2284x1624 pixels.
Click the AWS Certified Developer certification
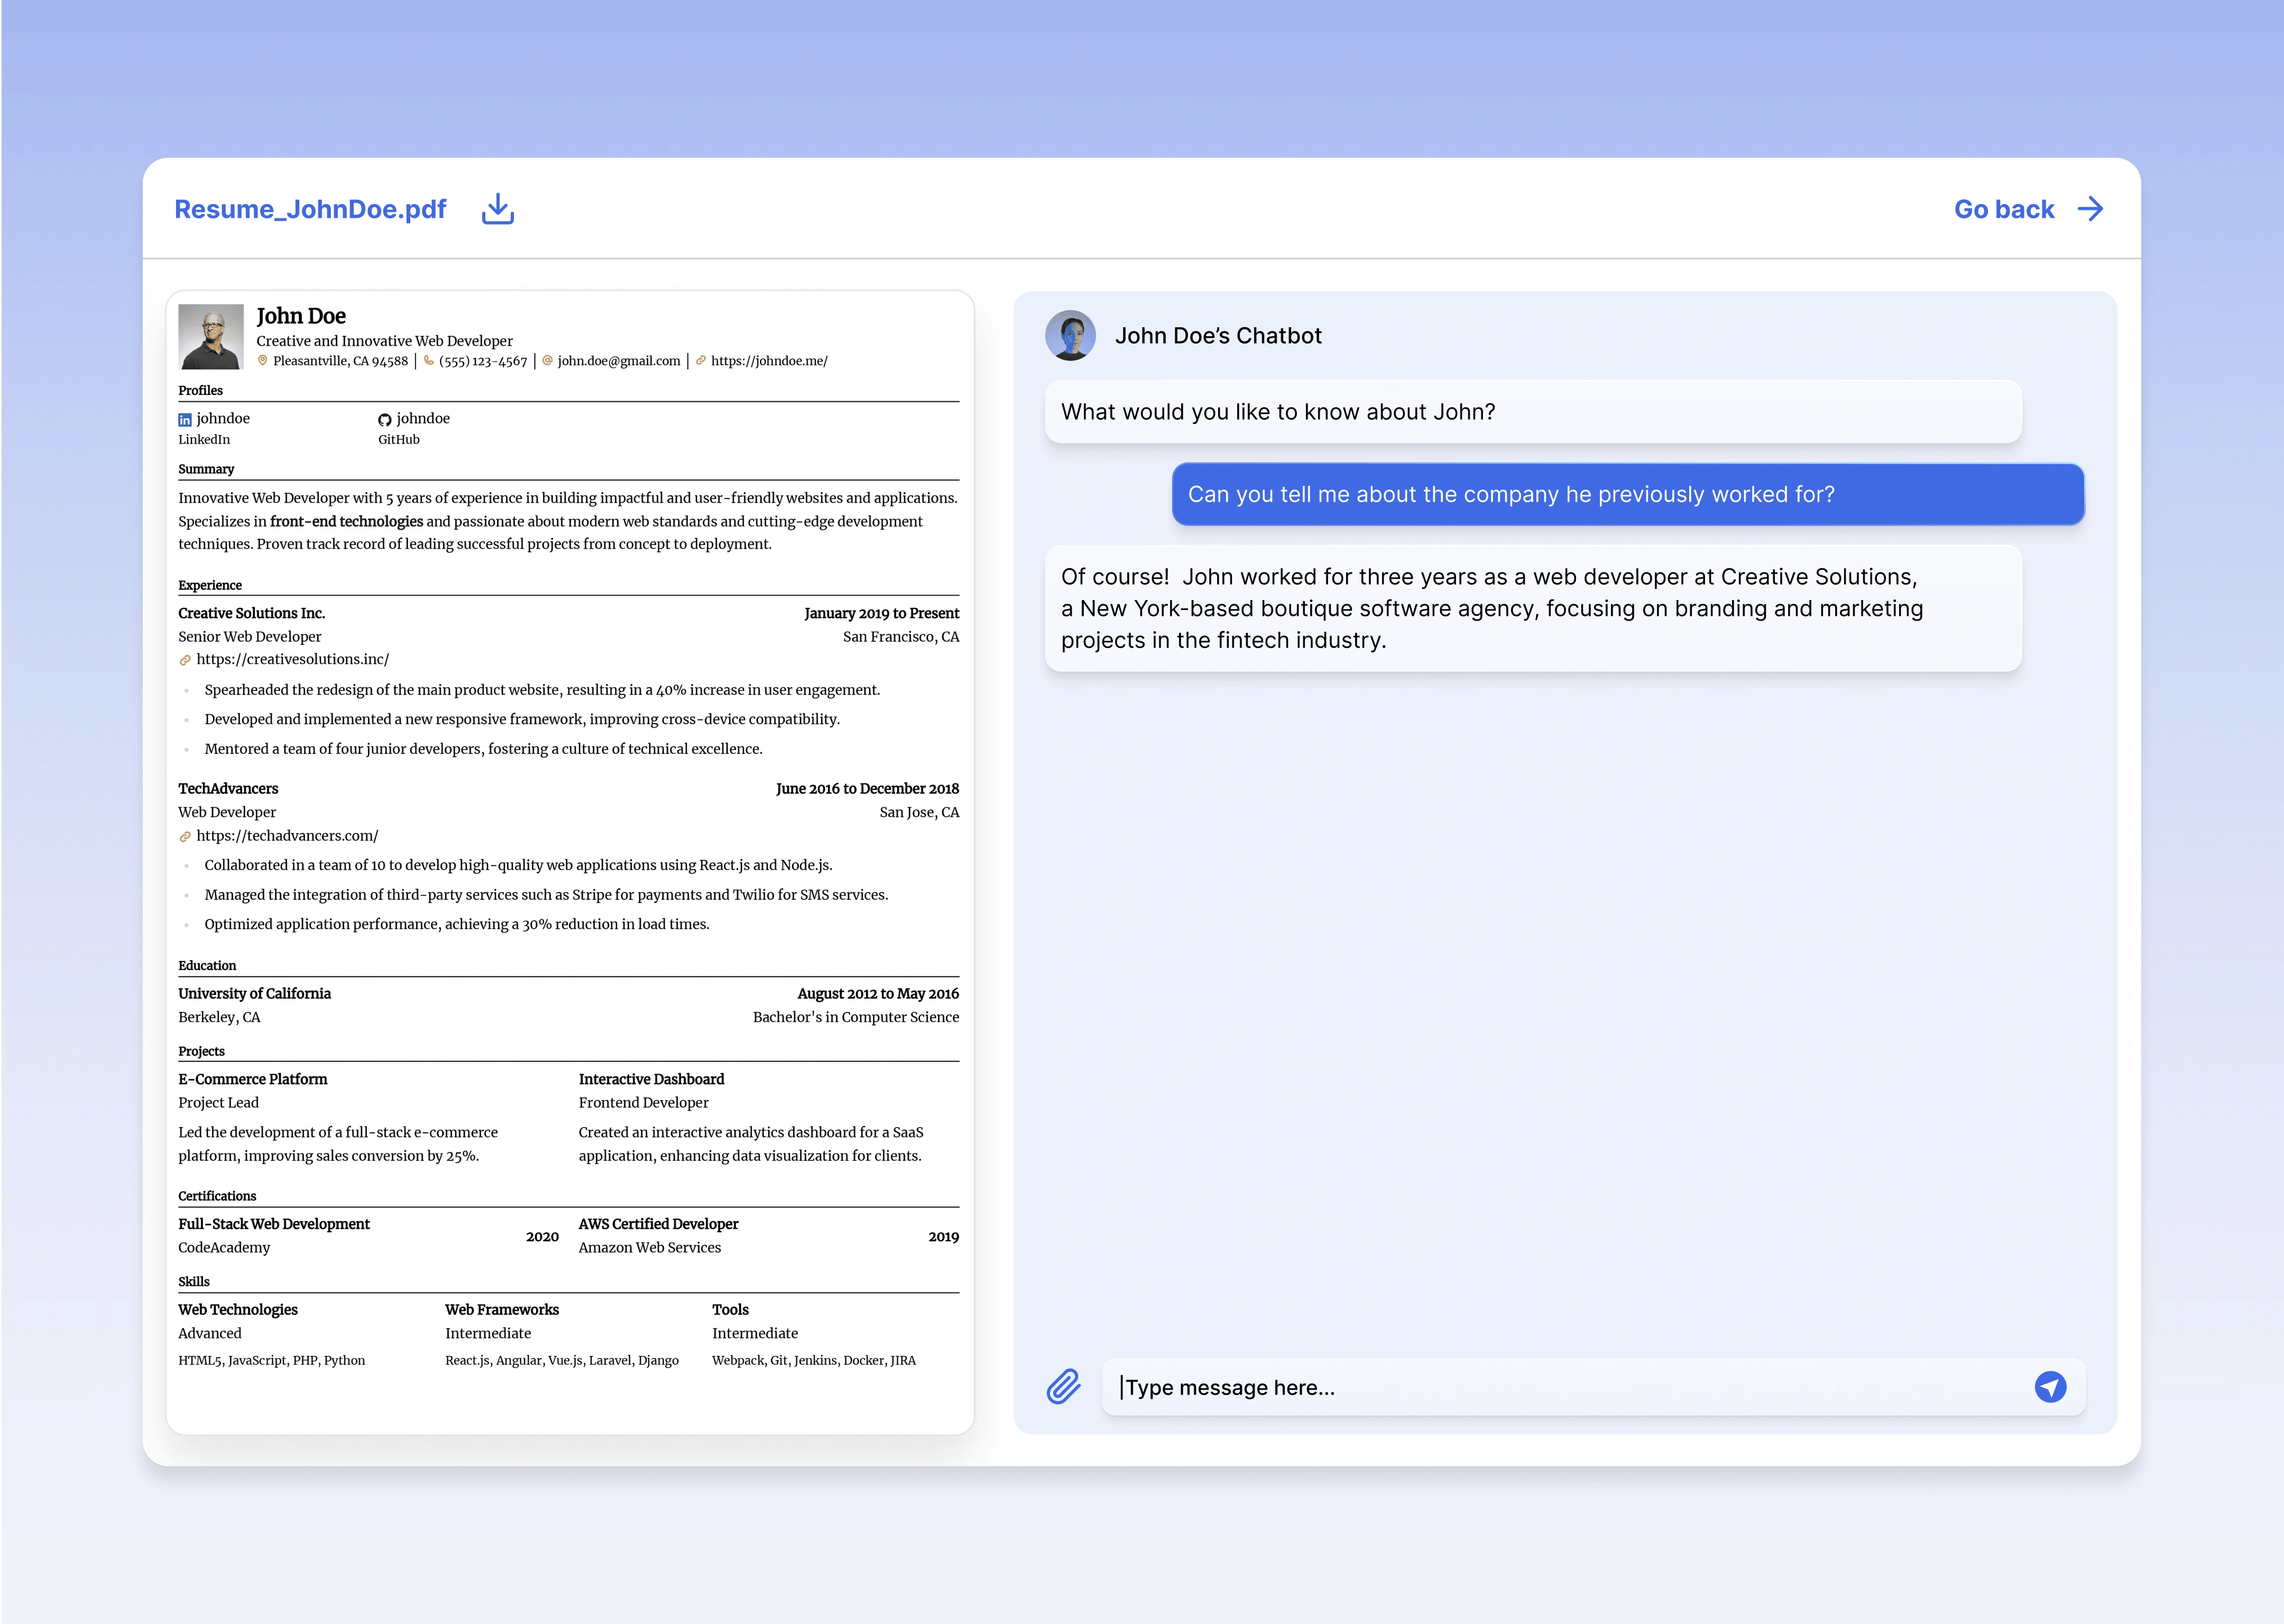coord(658,1224)
